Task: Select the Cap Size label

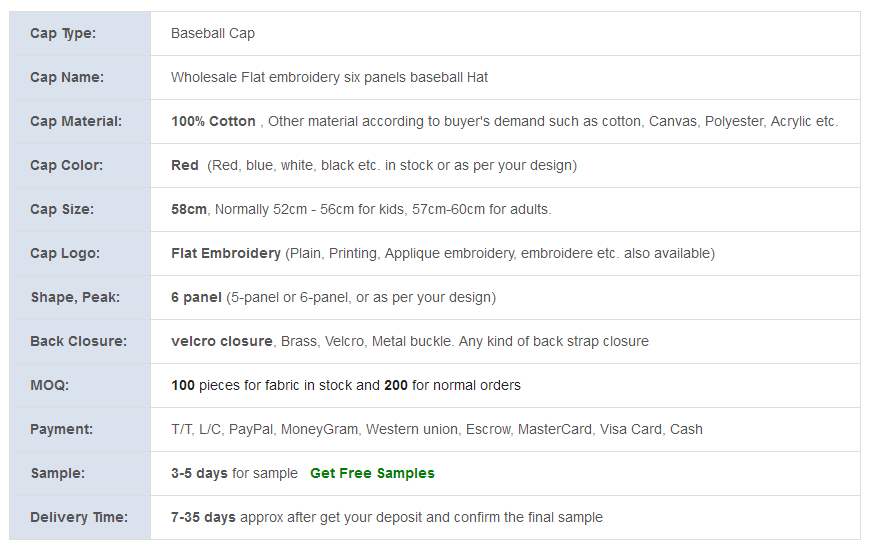Action: (62, 209)
